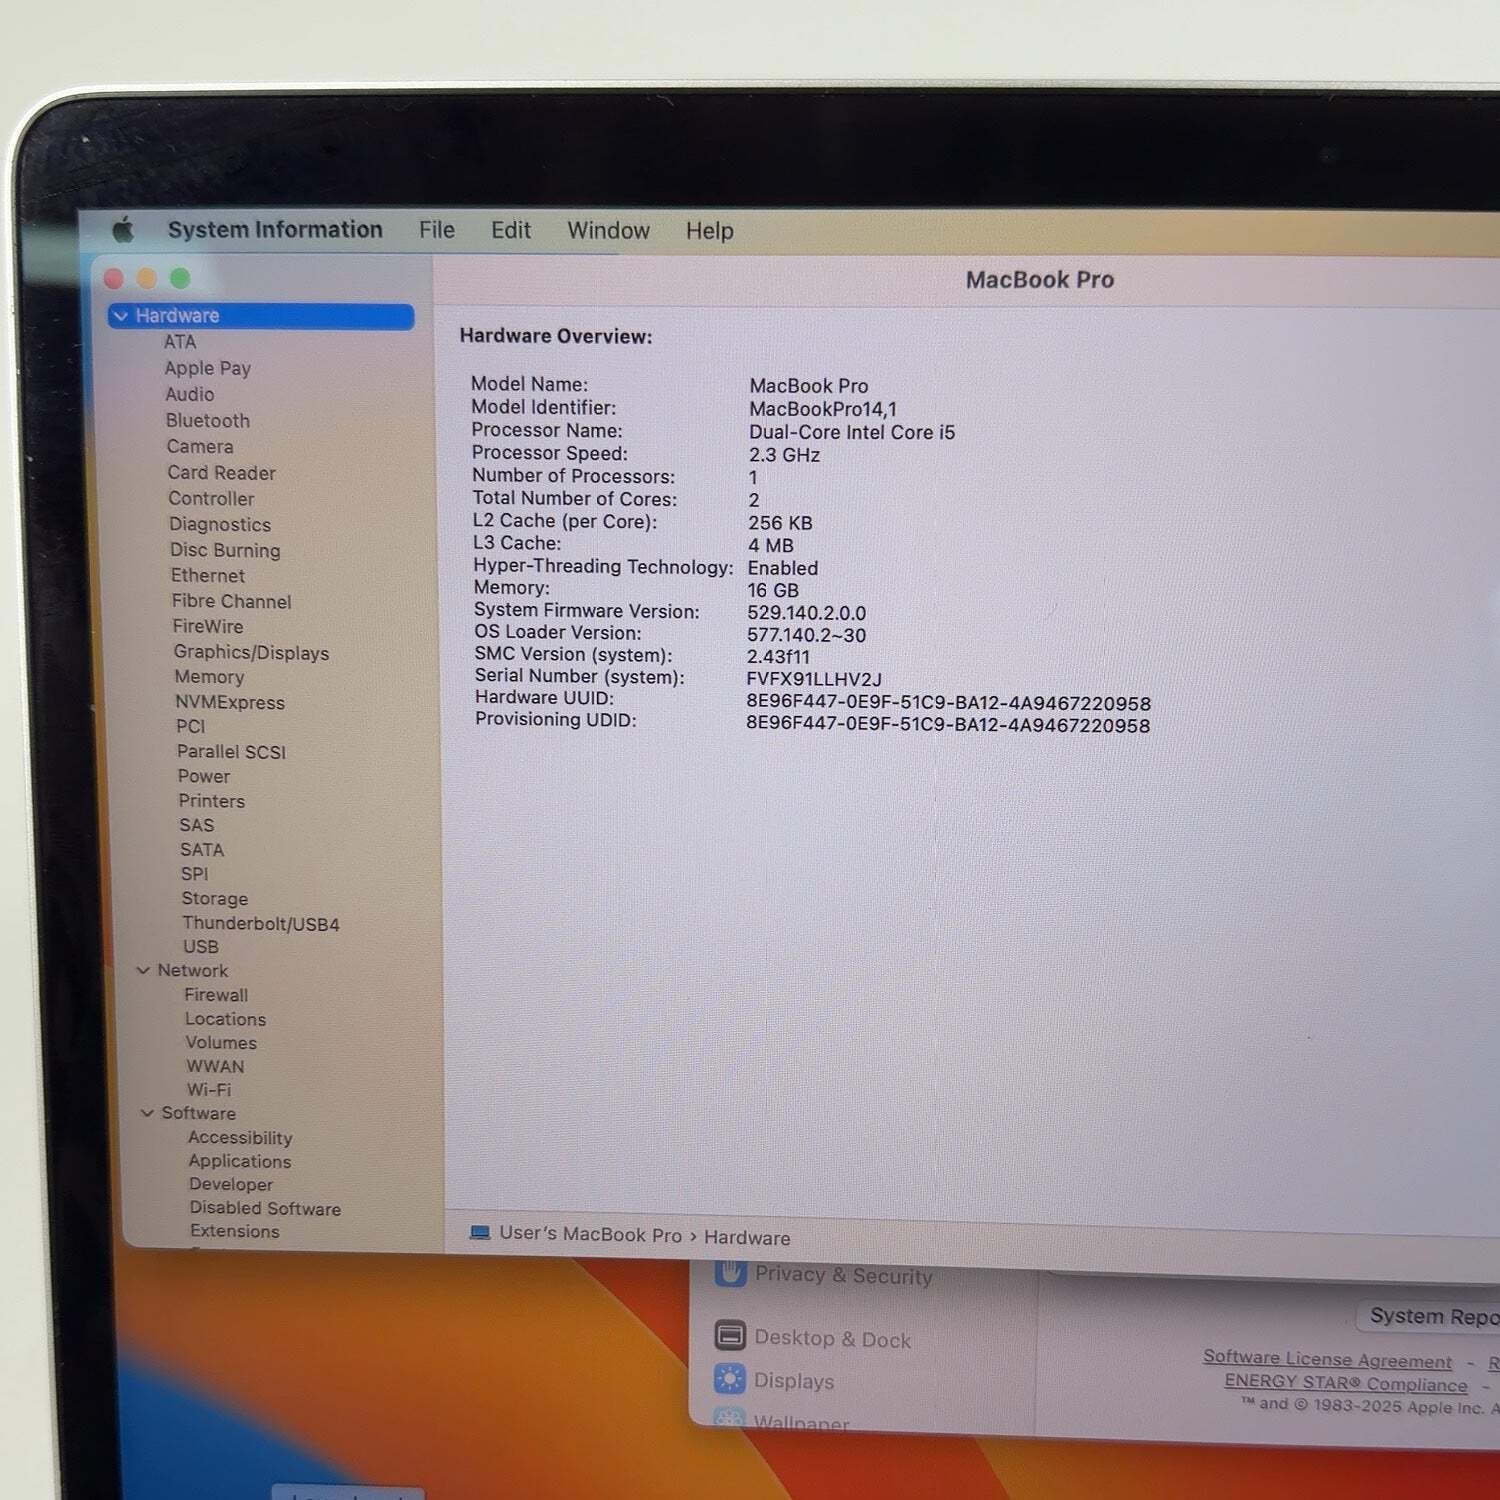This screenshot has width=1500, height=1500.
Task: Click Hardware in the path bar
Action: [x=747, y=1237]
